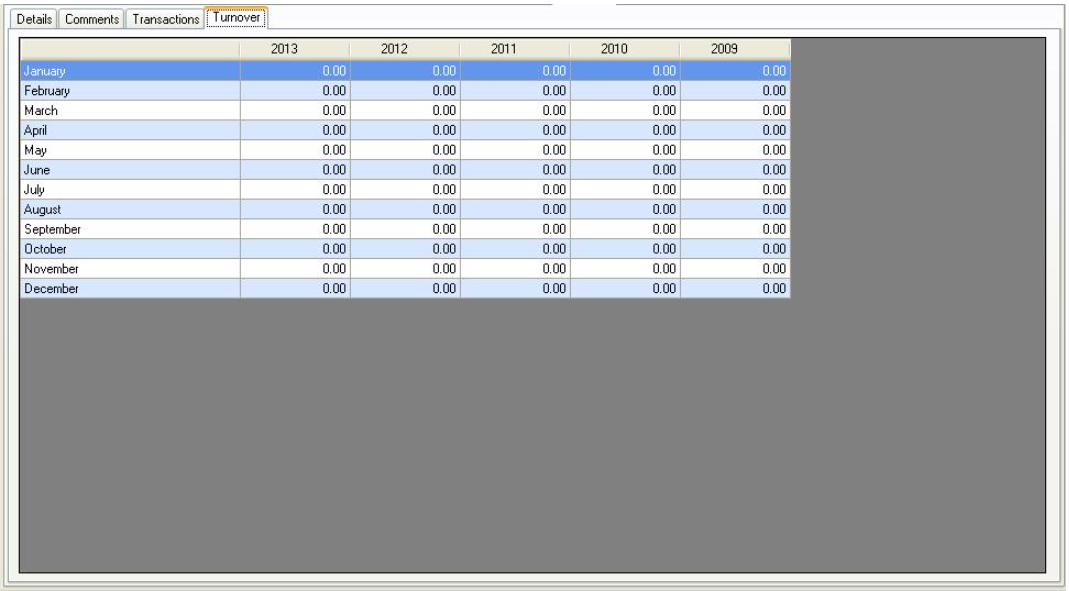Screen dimensions: 1069x591
Task: Click November 2013 turnover cell
Action: [x=295, y=269]
